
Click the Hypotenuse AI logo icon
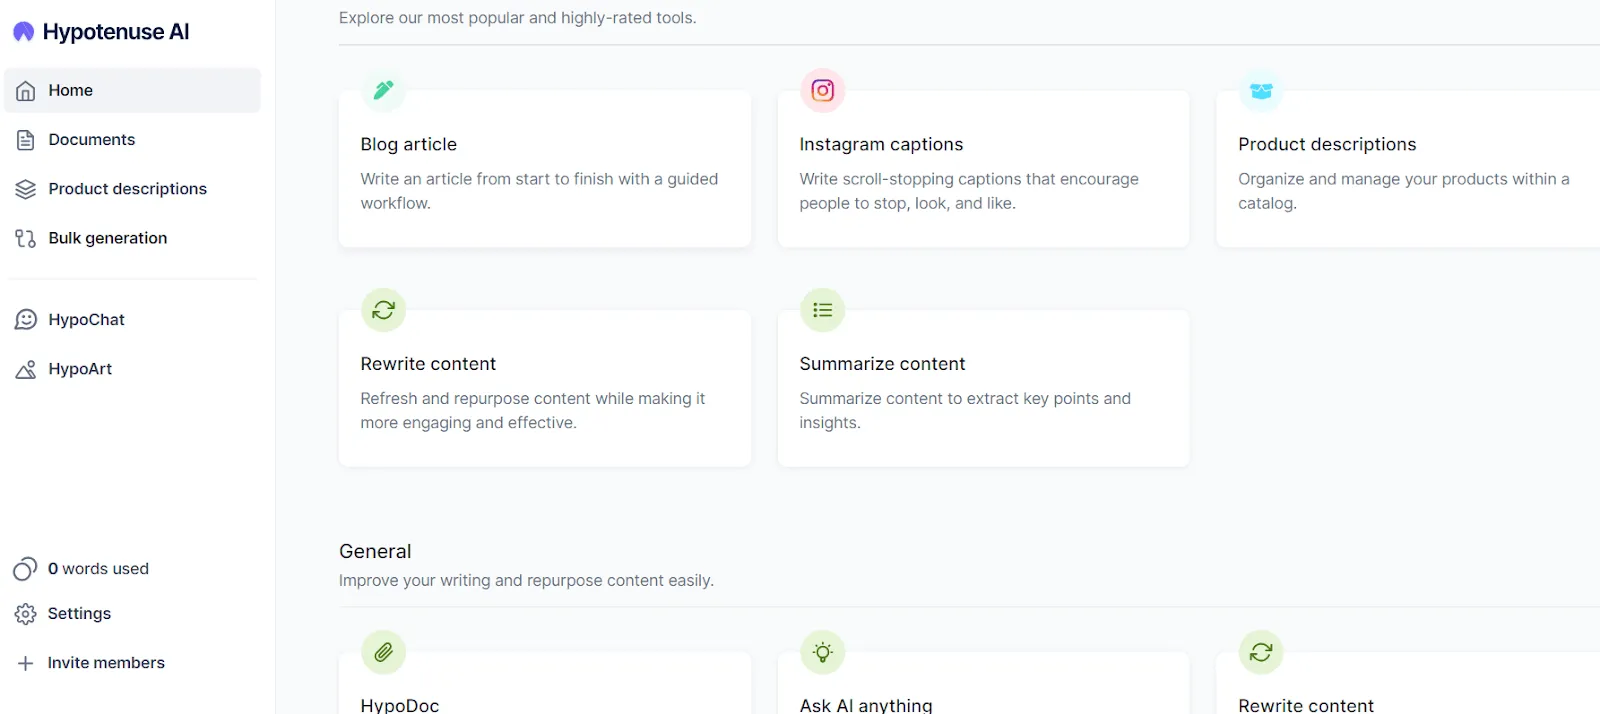tap(24, 32)
